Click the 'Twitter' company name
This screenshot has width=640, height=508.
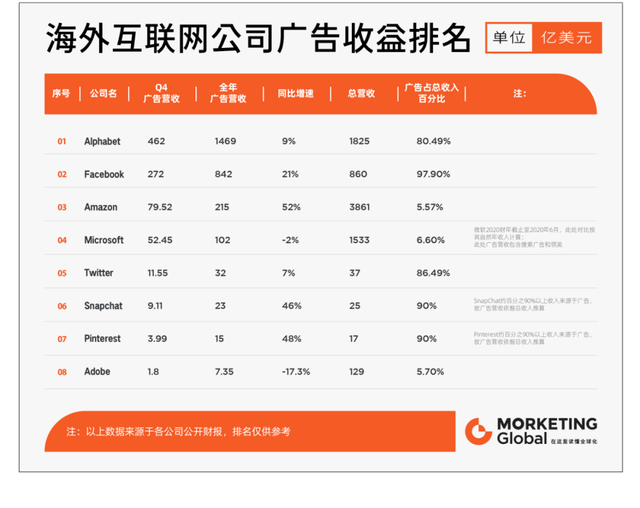pos(98,273)
